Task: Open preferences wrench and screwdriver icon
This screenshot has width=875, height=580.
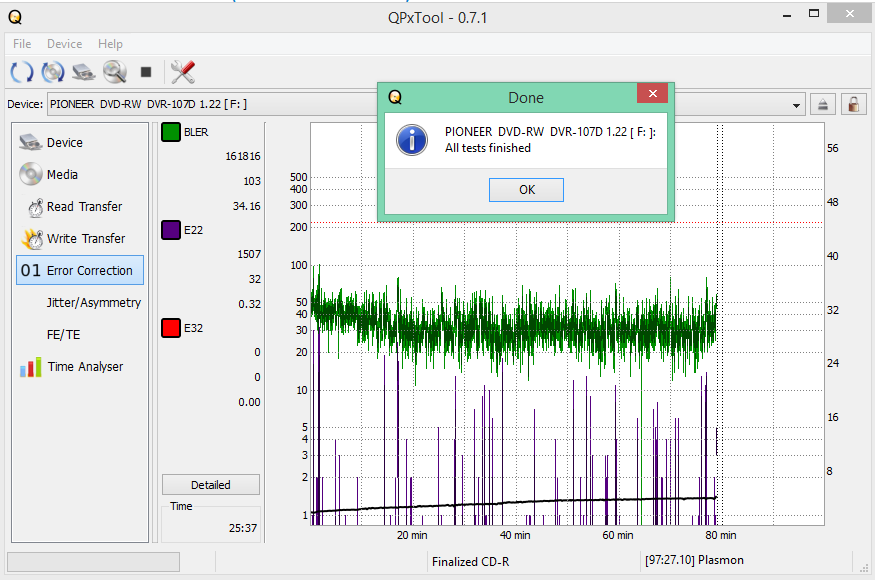Action: click(182, 72)
